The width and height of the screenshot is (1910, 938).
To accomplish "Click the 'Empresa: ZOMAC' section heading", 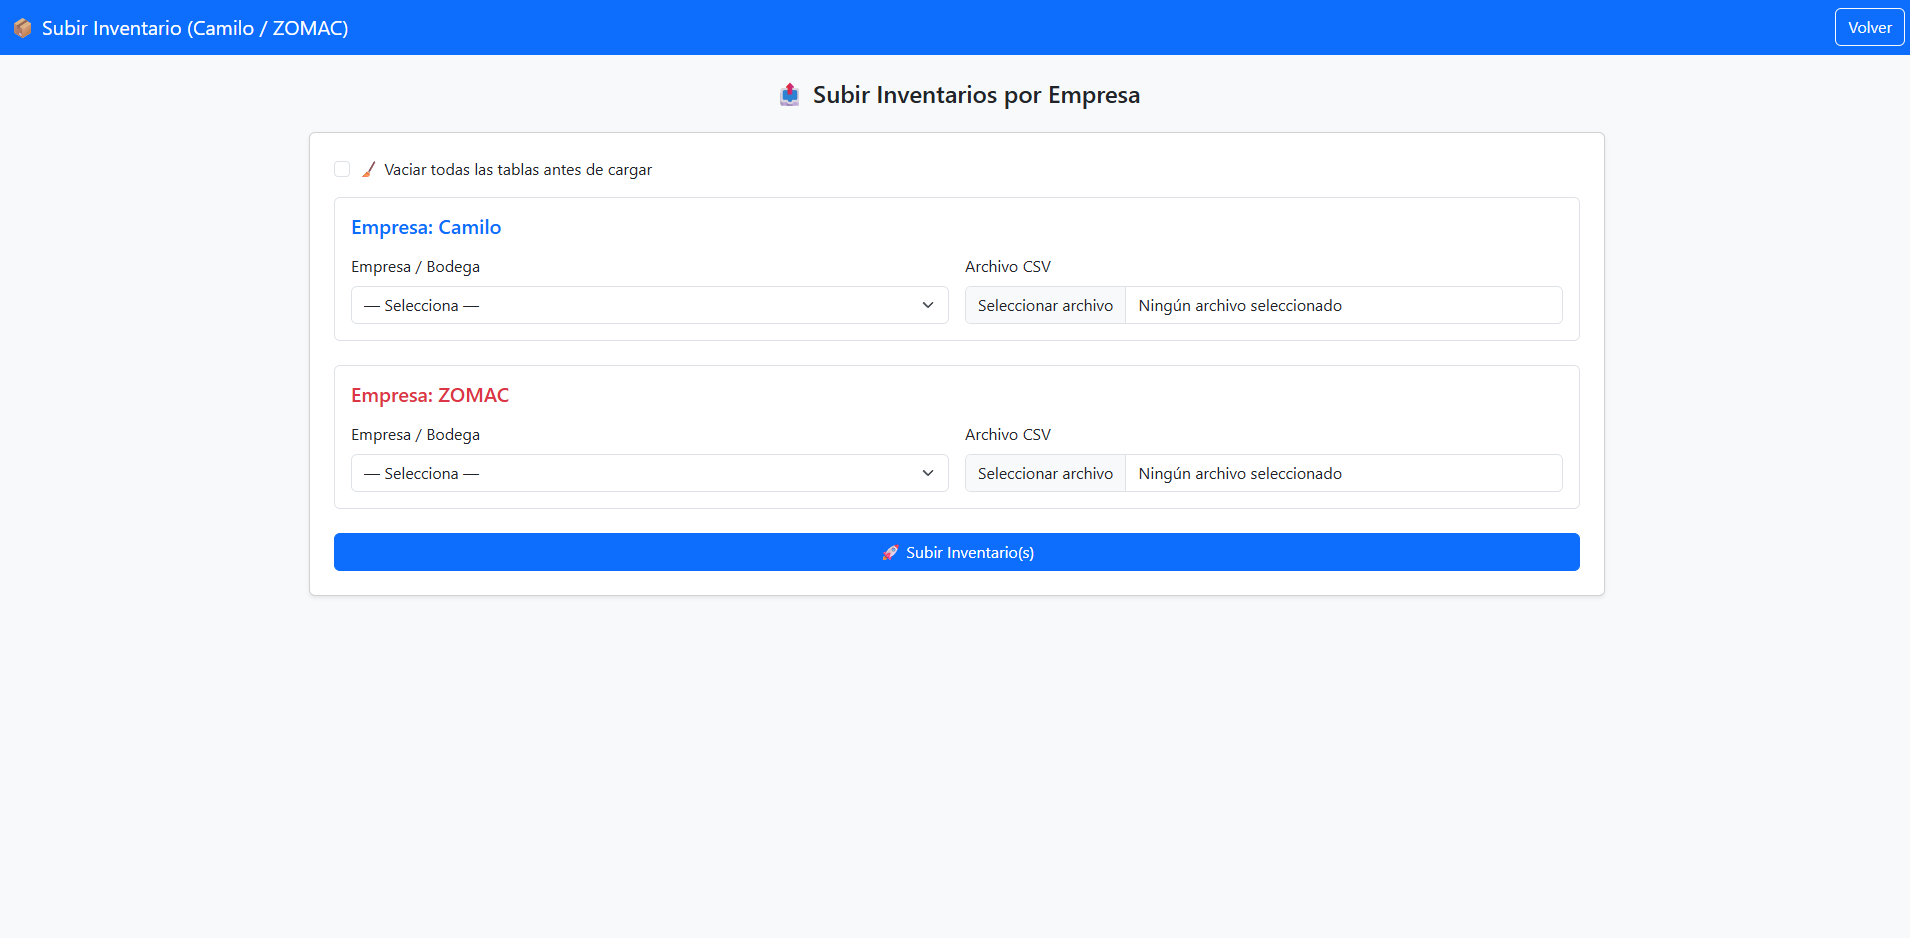I will point(430,395).
